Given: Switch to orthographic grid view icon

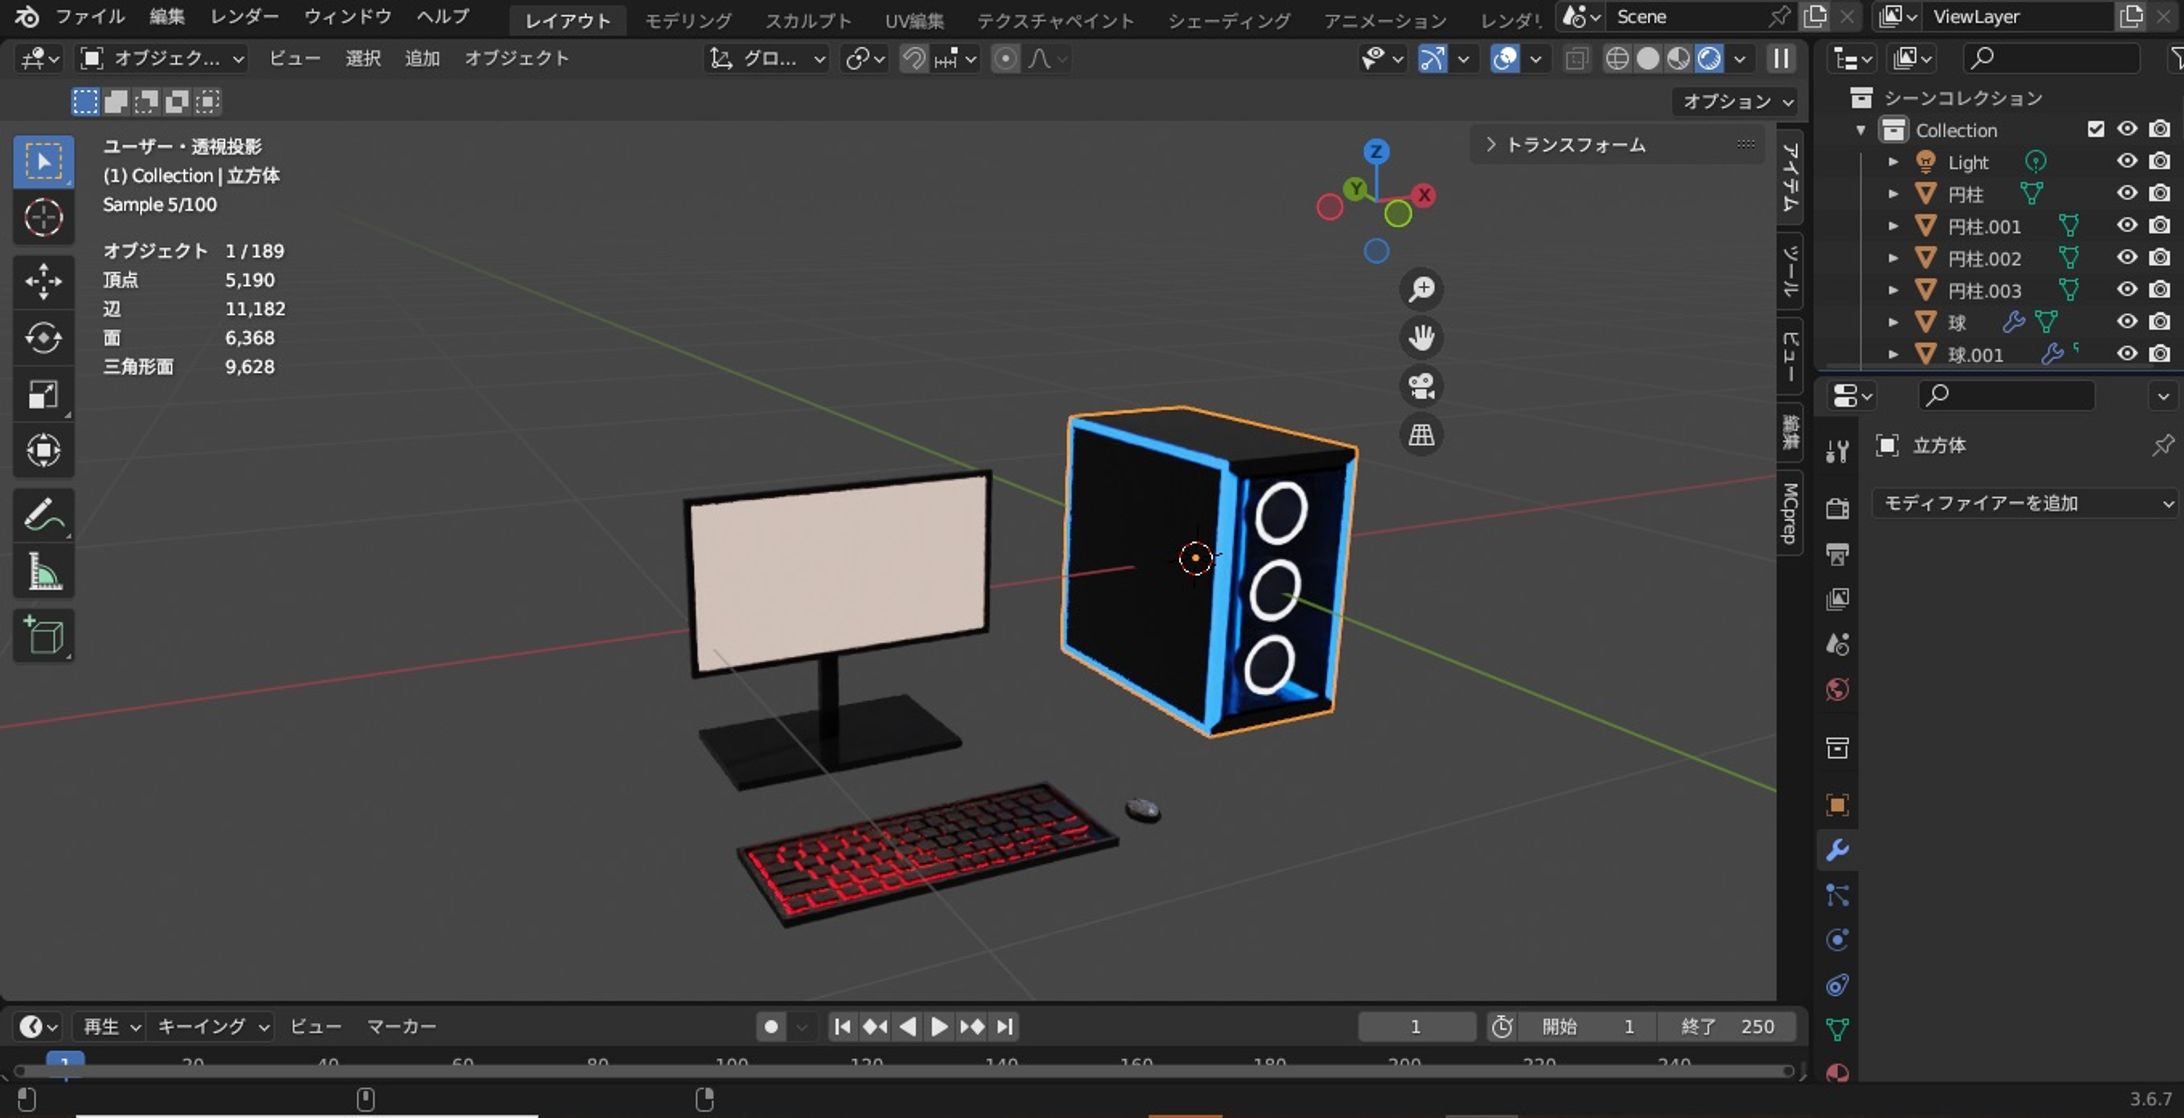Looking at the screenshot, I should tap(1421, 435).
